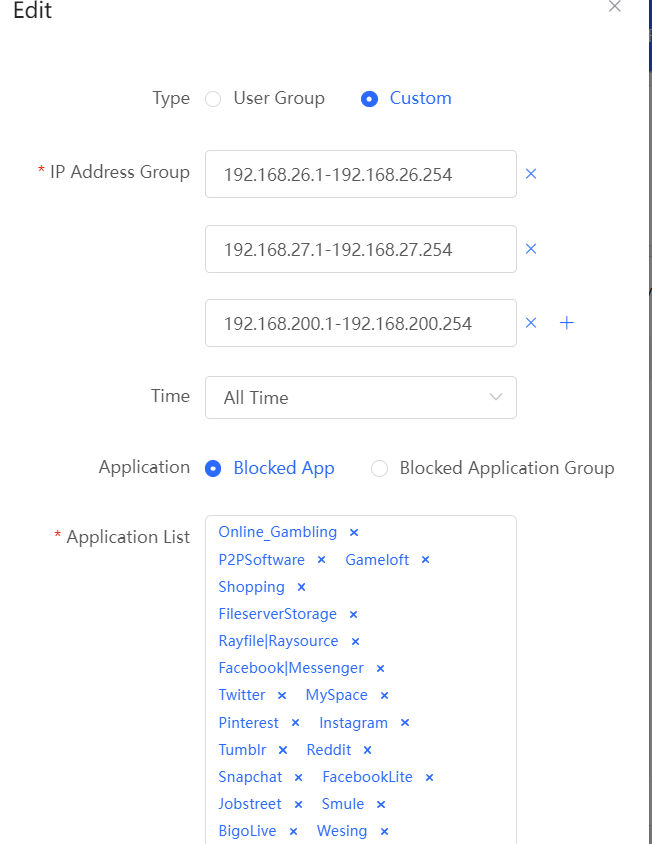Image resolution: width=652 pixels, height=844 pixels.
Task: Remove the Gameloft tag
Action: tap(425, 560)
